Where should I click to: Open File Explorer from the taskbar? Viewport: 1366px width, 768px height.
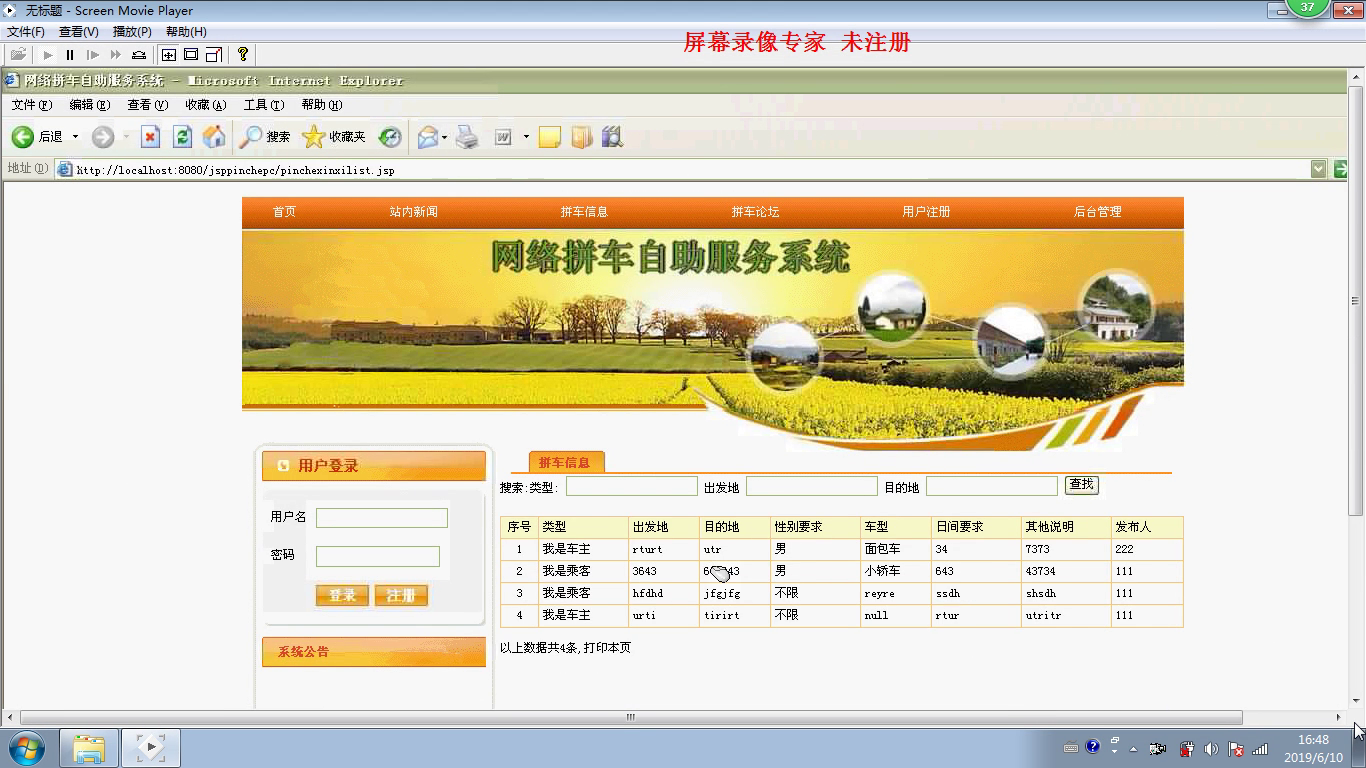89,748
